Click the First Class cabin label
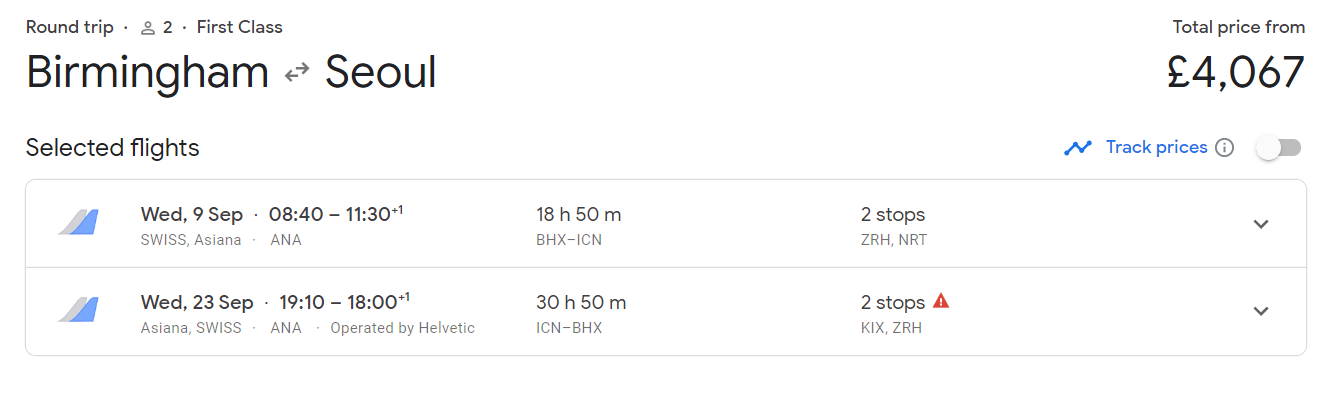 coord(240,28)
